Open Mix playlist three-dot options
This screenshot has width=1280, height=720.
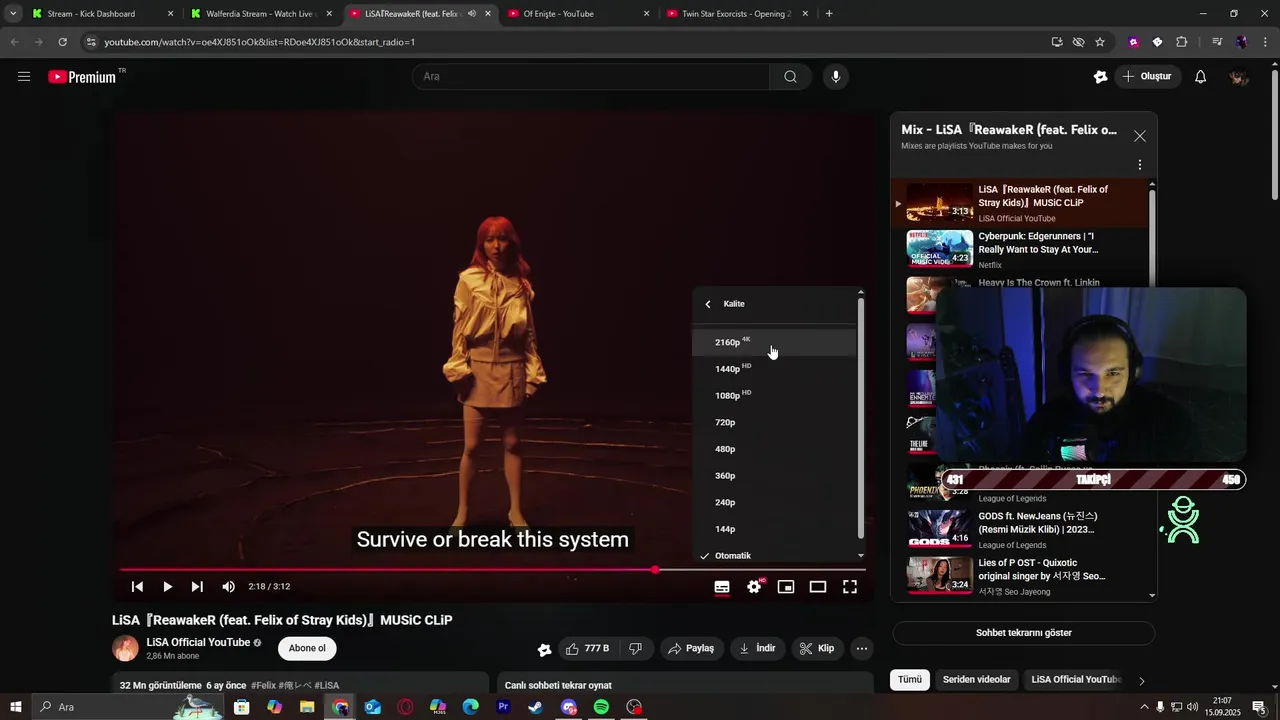point(1140,165)
